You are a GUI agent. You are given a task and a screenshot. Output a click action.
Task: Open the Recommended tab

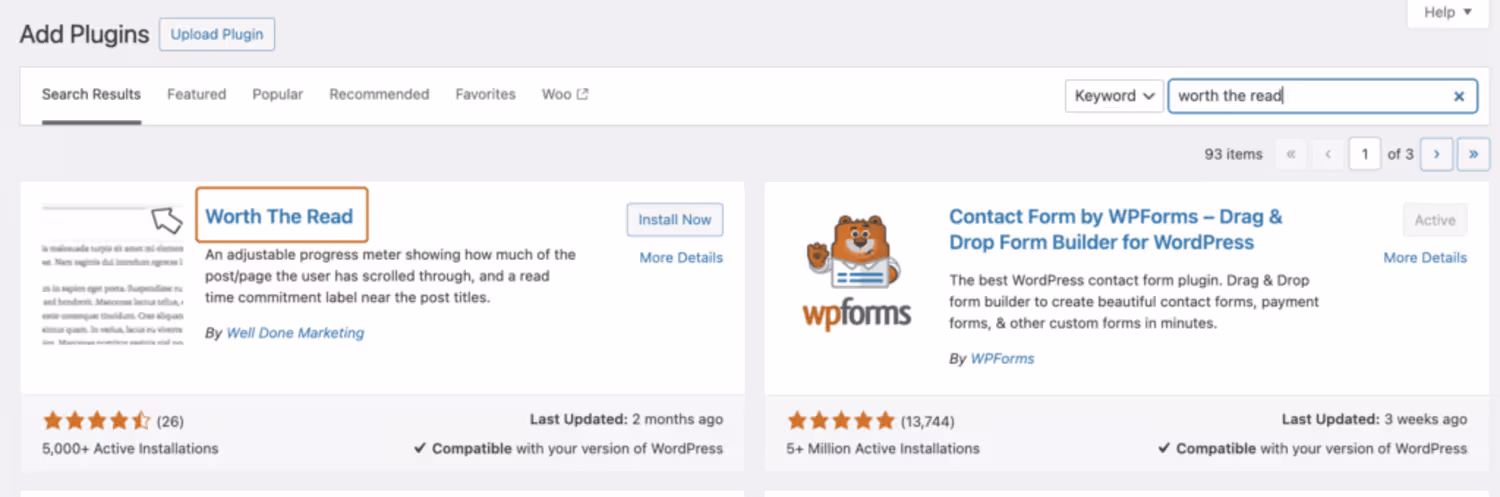point(379,95)
